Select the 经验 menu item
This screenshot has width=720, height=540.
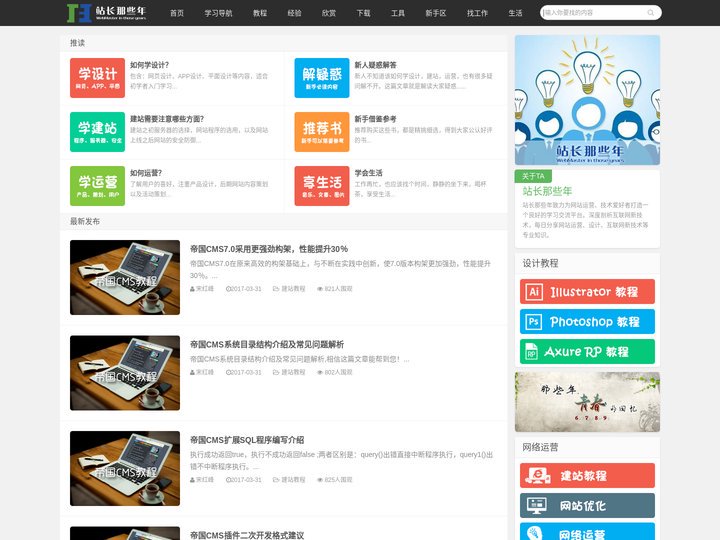point(294,13)
